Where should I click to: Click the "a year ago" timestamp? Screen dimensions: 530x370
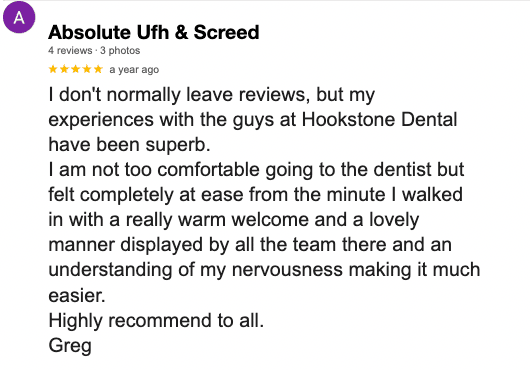[134, 70]
